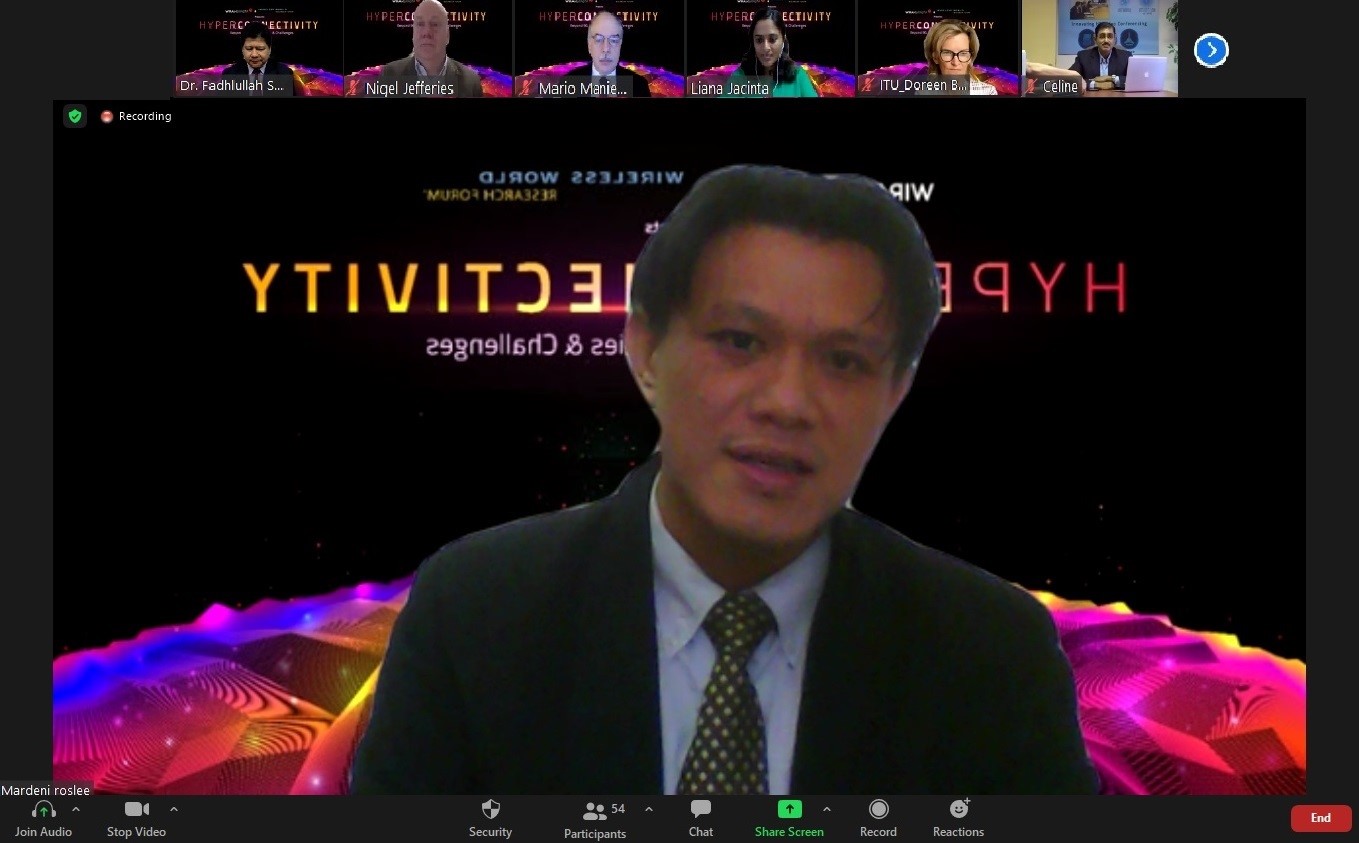
Task: Click the red Recording indicator
Action: click(x=107, y=116)
